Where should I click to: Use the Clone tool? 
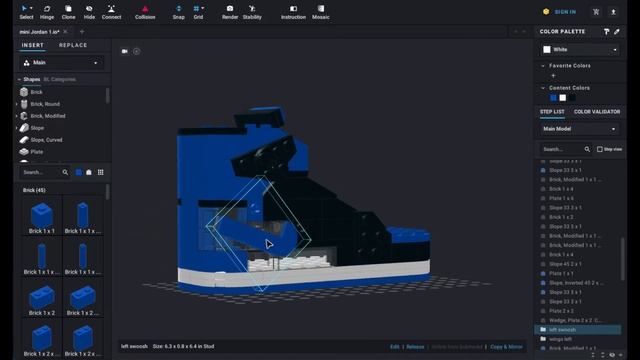pos(68,12)
